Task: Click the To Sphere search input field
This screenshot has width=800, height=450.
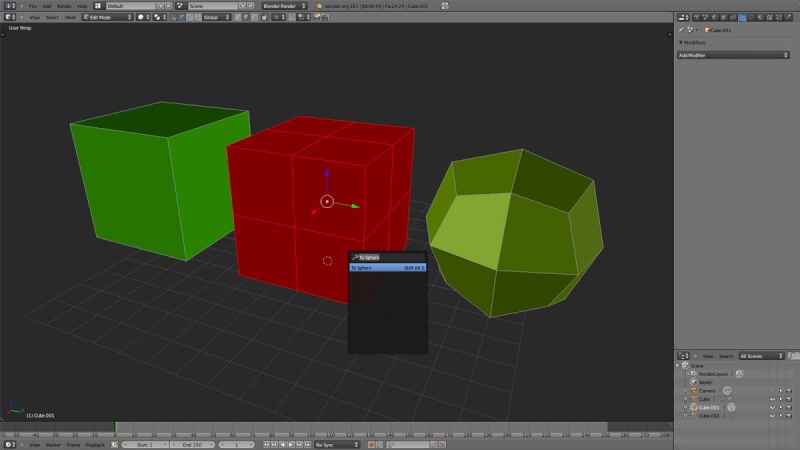Action: pyautogui.click(x=388, y=257)
